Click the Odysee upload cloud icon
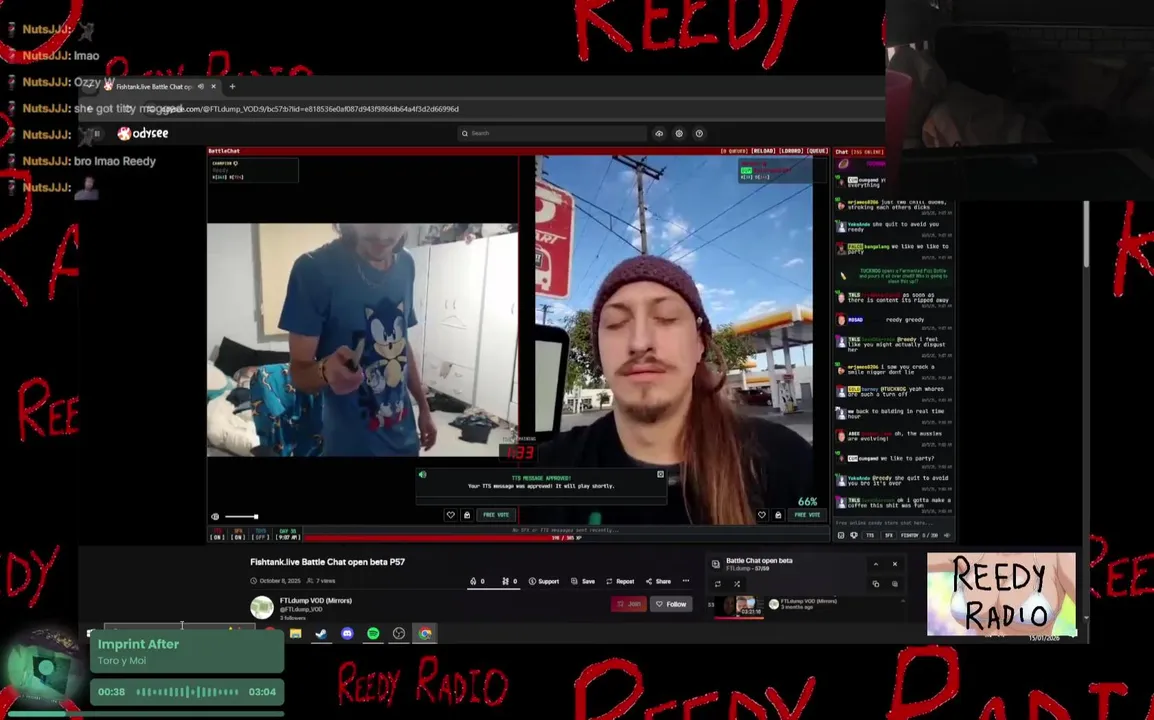This screenshot has width=1154, height=720. click(659, 133)
